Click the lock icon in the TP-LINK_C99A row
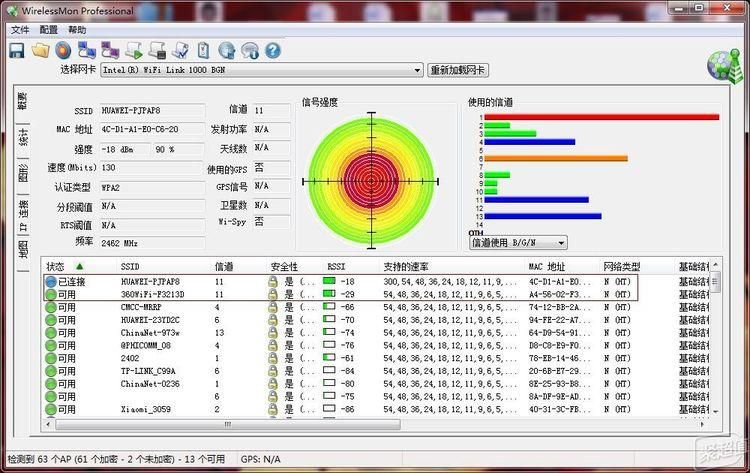 (x=273, y=371)
